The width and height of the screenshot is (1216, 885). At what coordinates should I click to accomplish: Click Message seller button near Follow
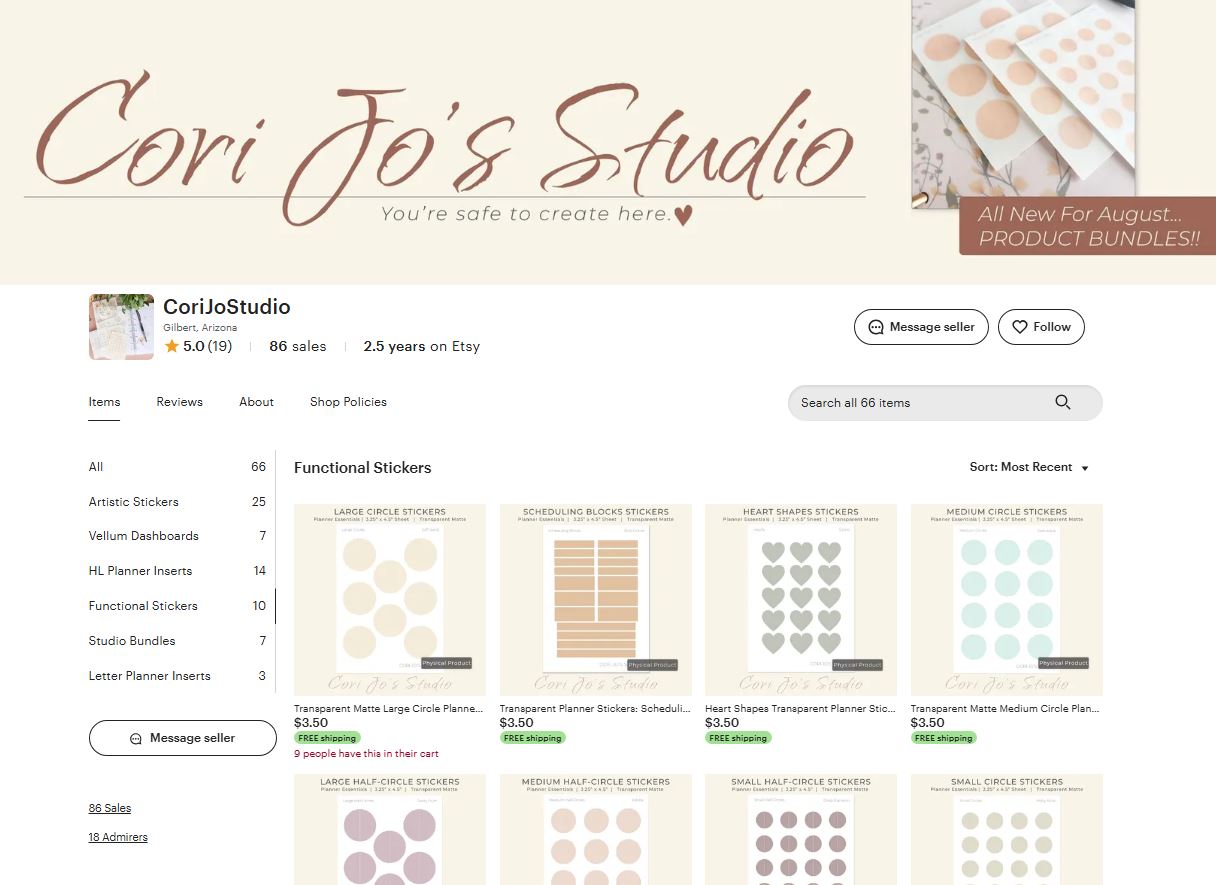921,327
